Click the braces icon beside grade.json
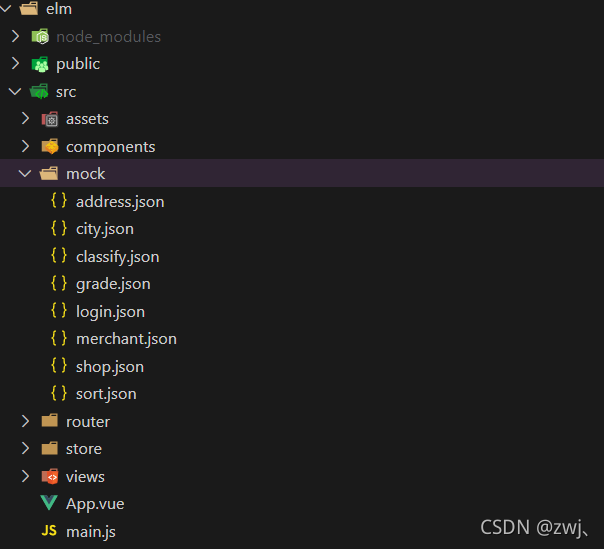The image size is (604, 549). click(59, 283)
